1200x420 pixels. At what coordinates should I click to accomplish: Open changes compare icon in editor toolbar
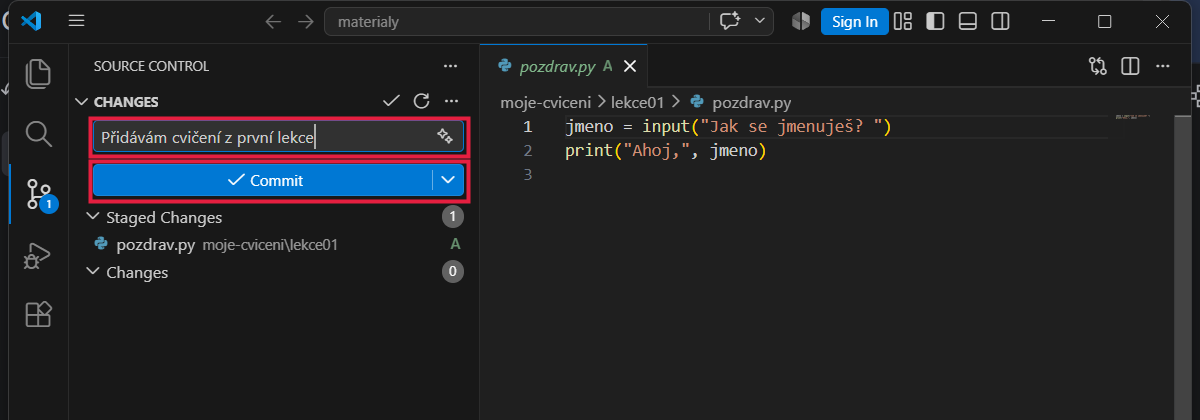click(x=1098, y=66)
